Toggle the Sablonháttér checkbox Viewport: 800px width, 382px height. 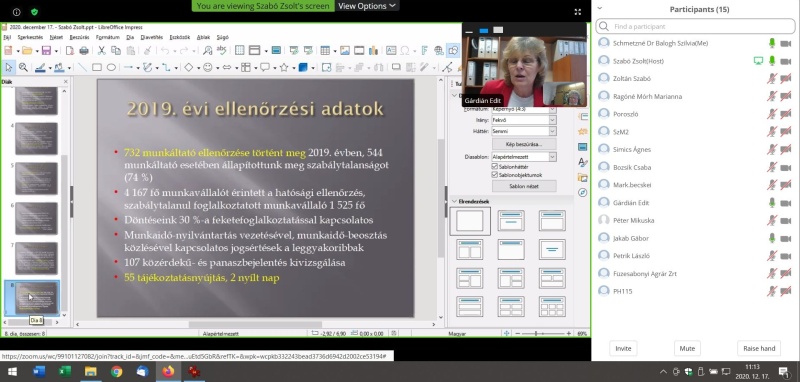(494, 167)
